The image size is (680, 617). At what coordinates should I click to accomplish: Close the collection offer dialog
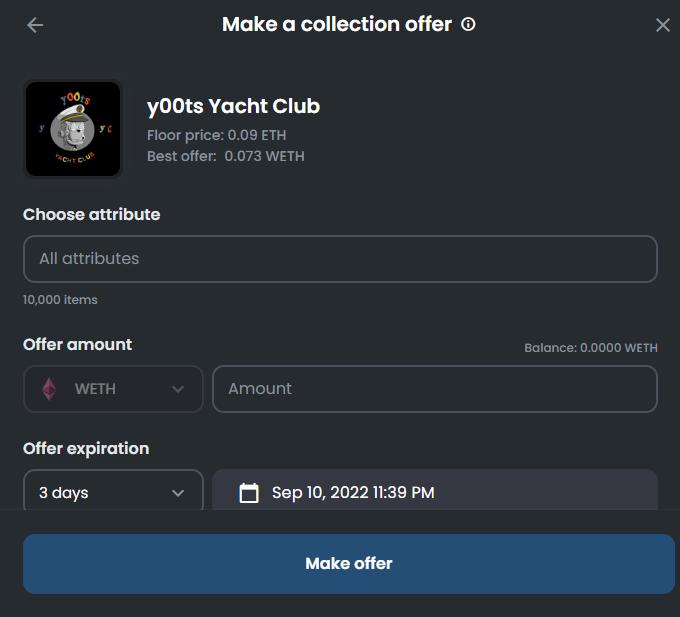pyautogui.click(x=663, y=25)
